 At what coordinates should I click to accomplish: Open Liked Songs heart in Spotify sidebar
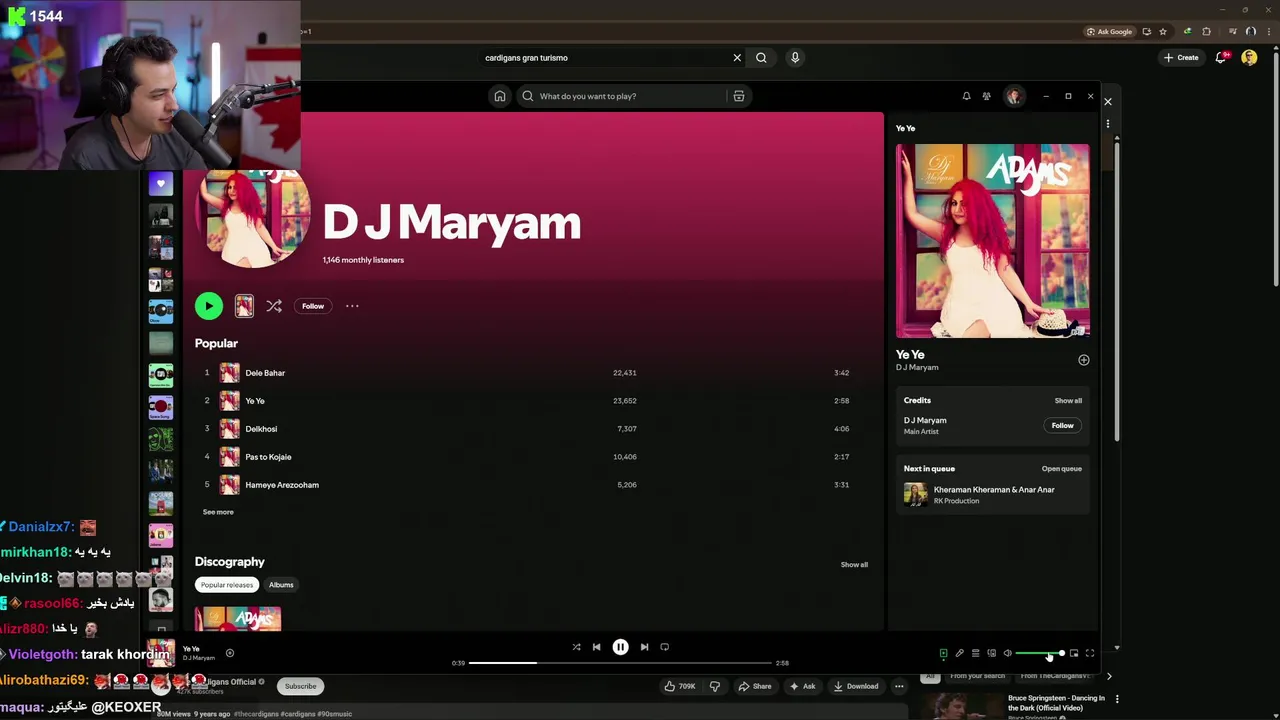coord(160,184)
